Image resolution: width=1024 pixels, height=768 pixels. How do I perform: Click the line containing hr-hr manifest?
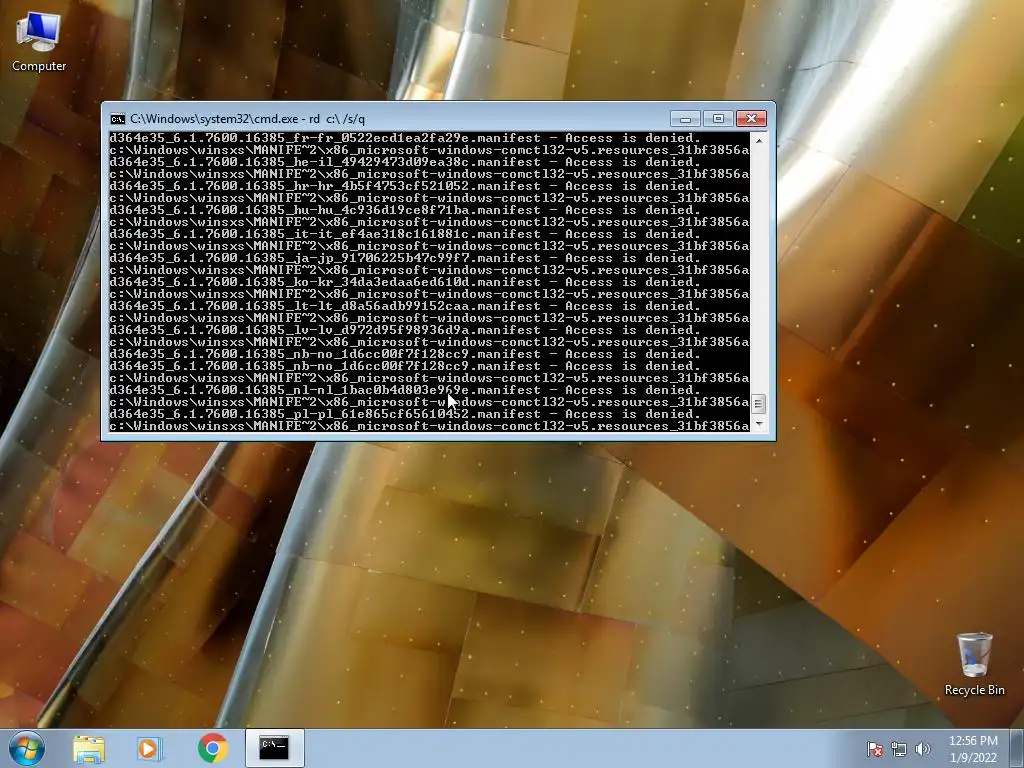(x=405, y=186)
